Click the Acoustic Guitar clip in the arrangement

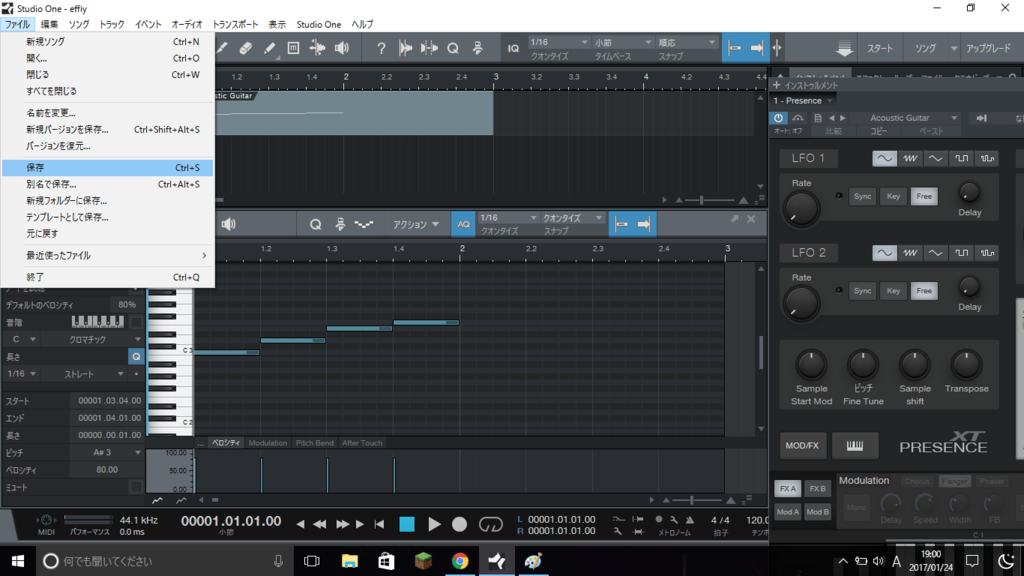tap(354, 113)
